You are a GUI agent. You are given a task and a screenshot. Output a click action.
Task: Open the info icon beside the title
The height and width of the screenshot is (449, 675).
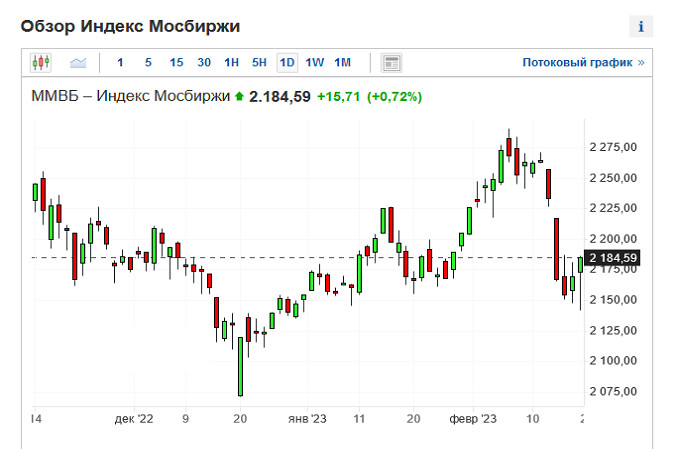pyautogui.click(x=640, y=26)
